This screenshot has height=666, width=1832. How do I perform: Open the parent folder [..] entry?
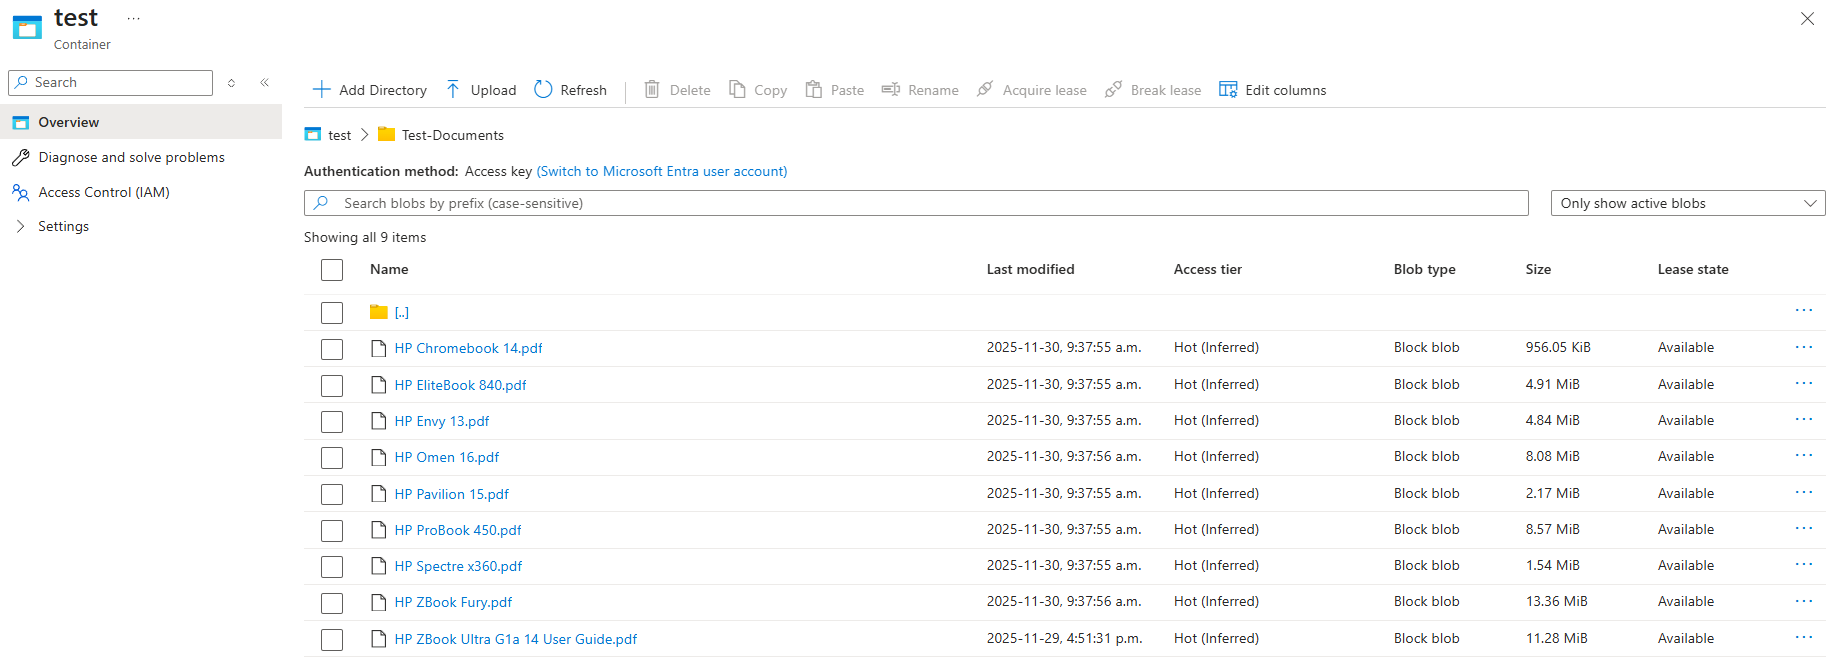[x=401, y=313]
